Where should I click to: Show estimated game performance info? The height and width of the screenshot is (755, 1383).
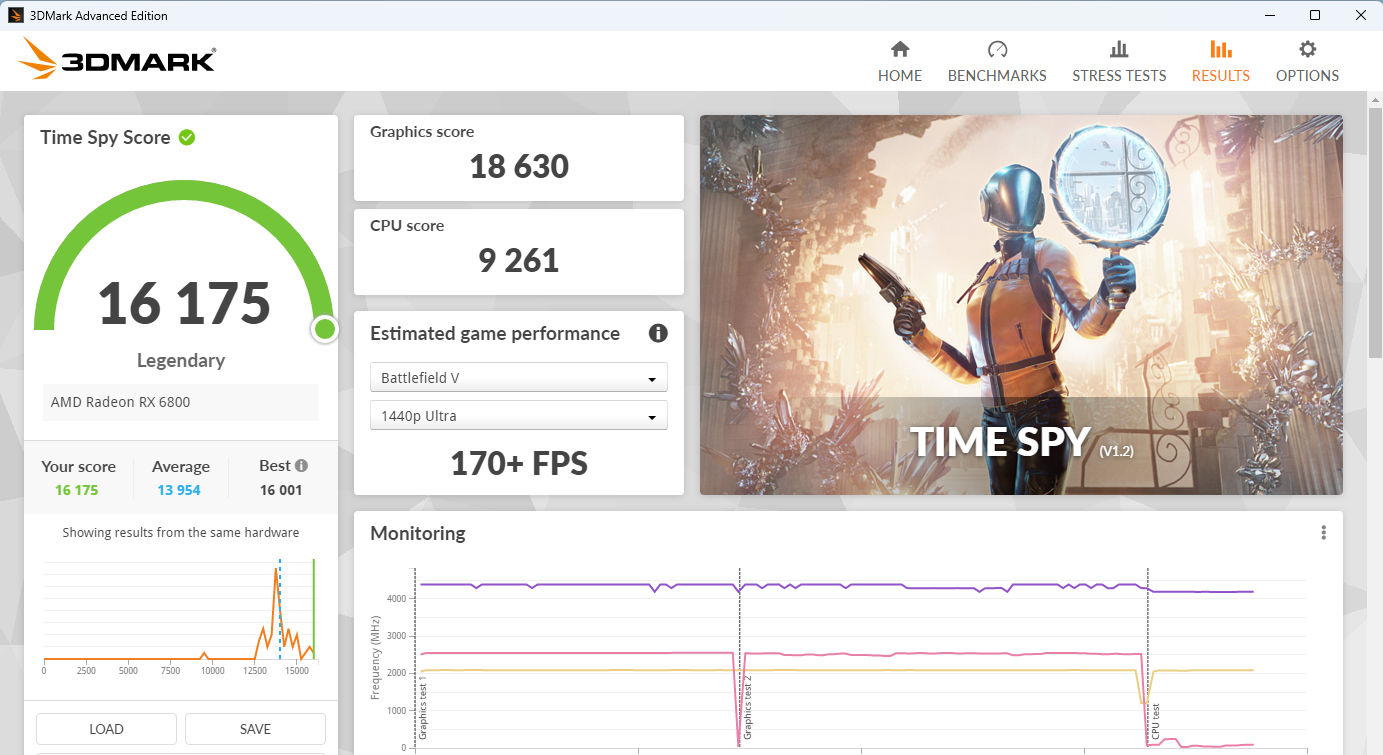click(658, 333)
